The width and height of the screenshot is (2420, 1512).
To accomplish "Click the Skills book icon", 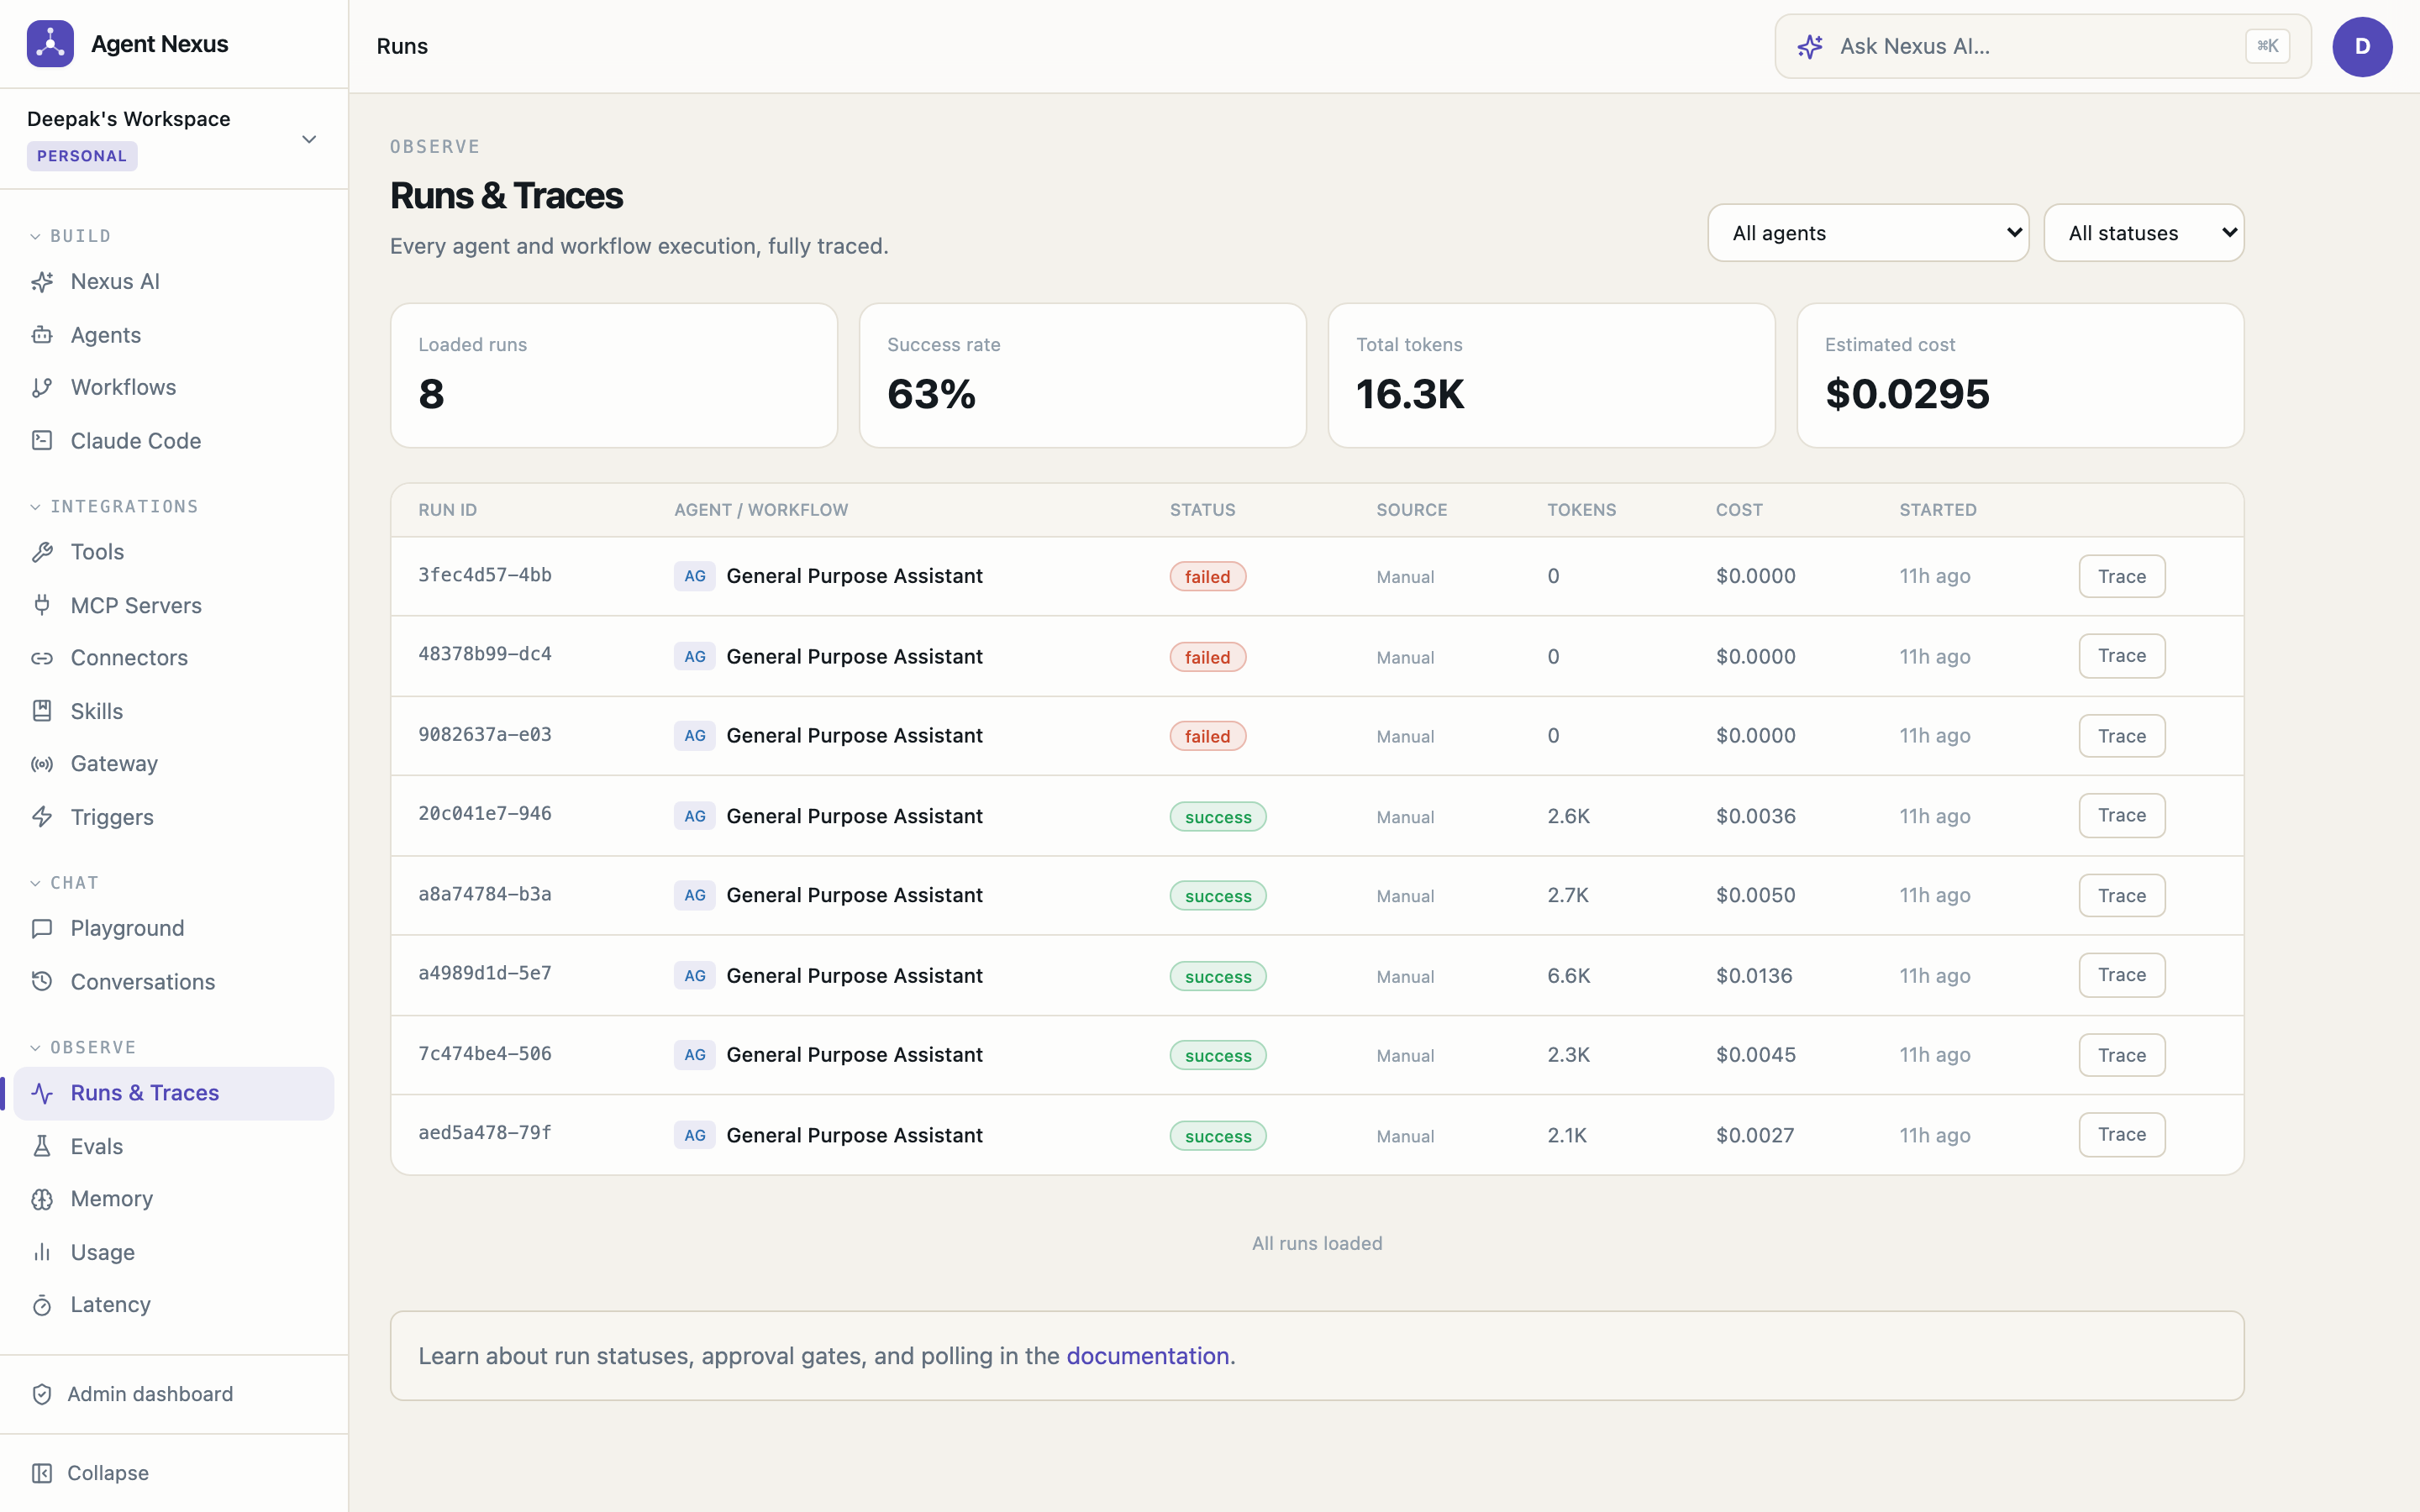I will tap(42, 711).
